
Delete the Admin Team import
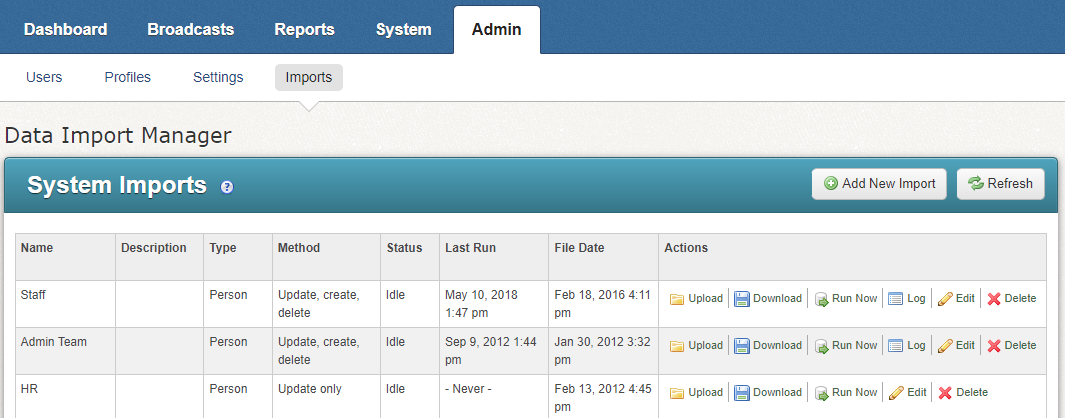pyautogui.click(x=1012, y=345)
